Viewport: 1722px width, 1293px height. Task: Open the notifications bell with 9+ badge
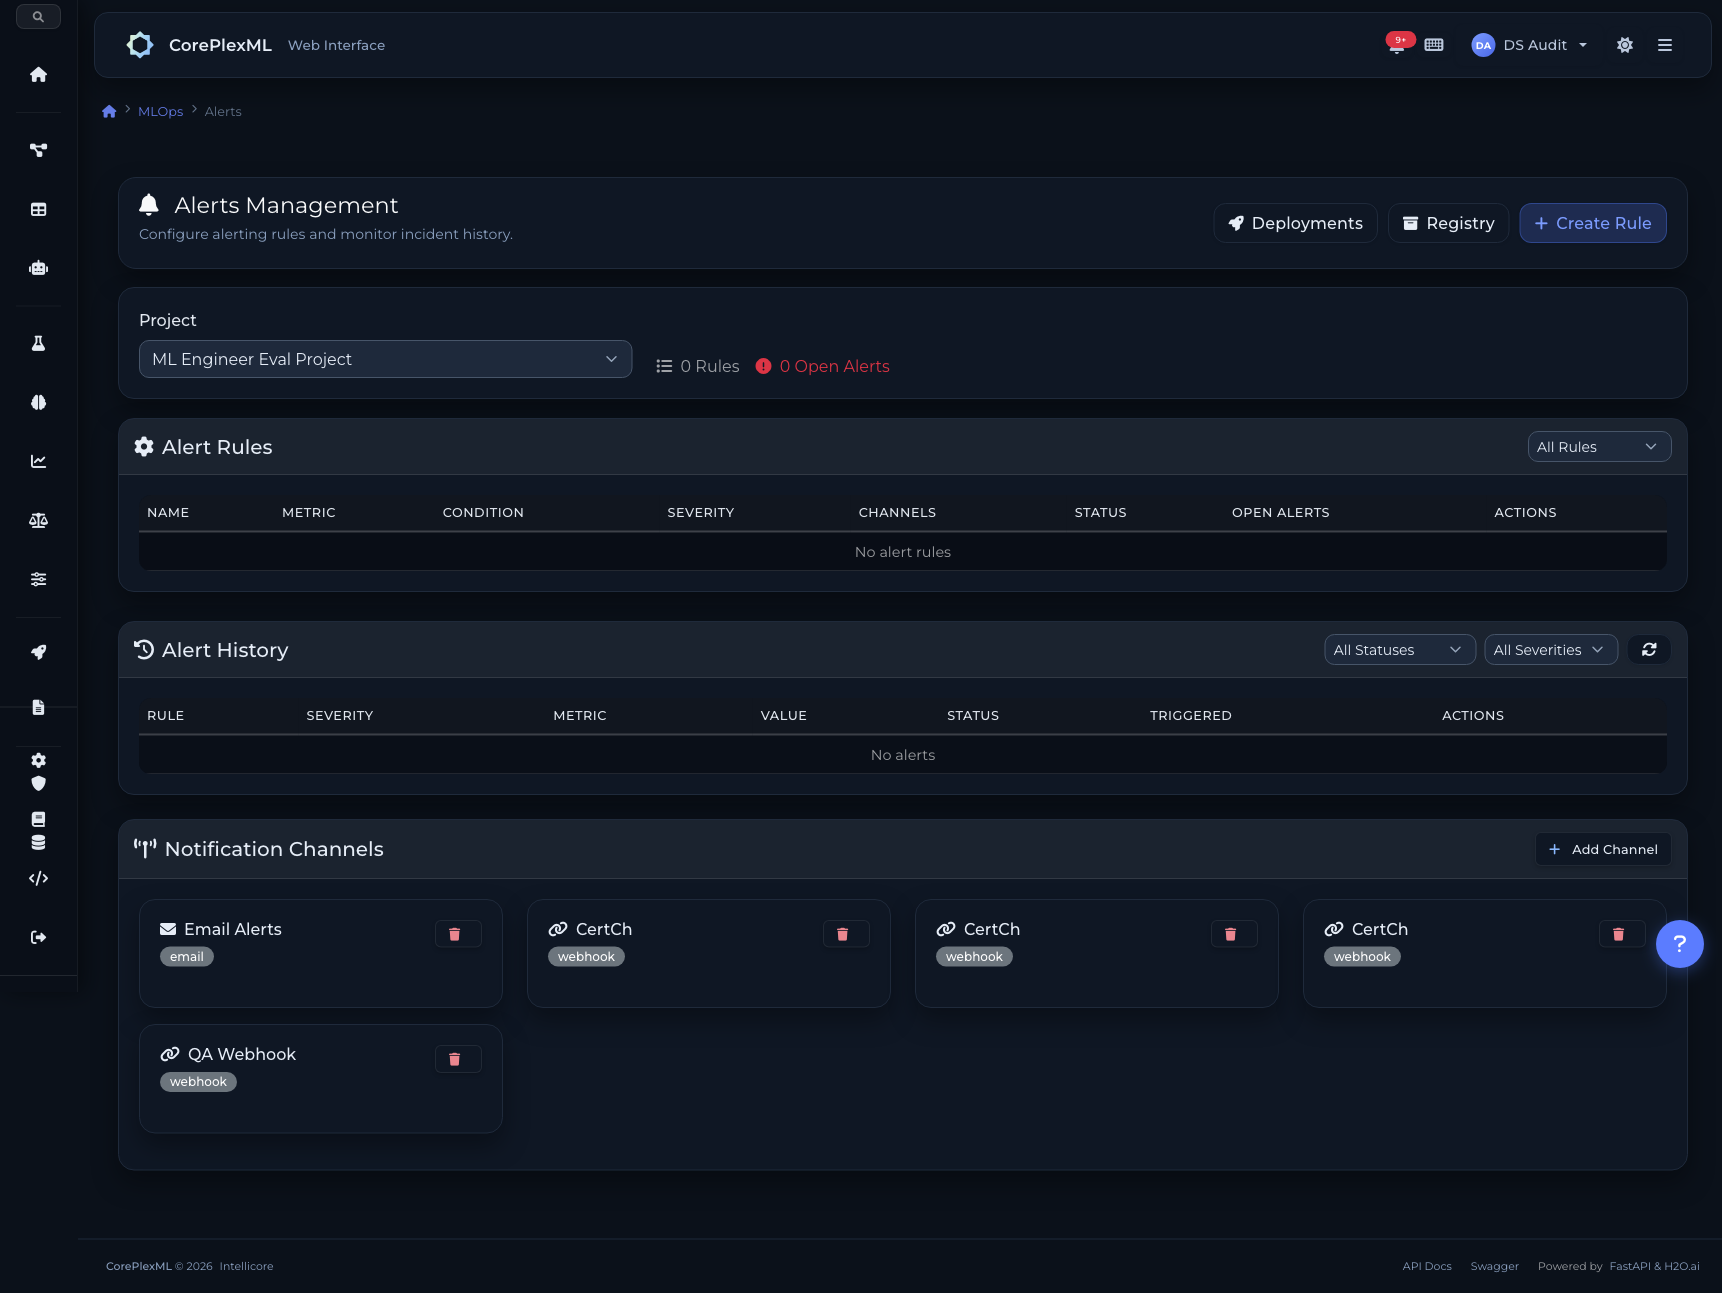[x=1397, y=45]
